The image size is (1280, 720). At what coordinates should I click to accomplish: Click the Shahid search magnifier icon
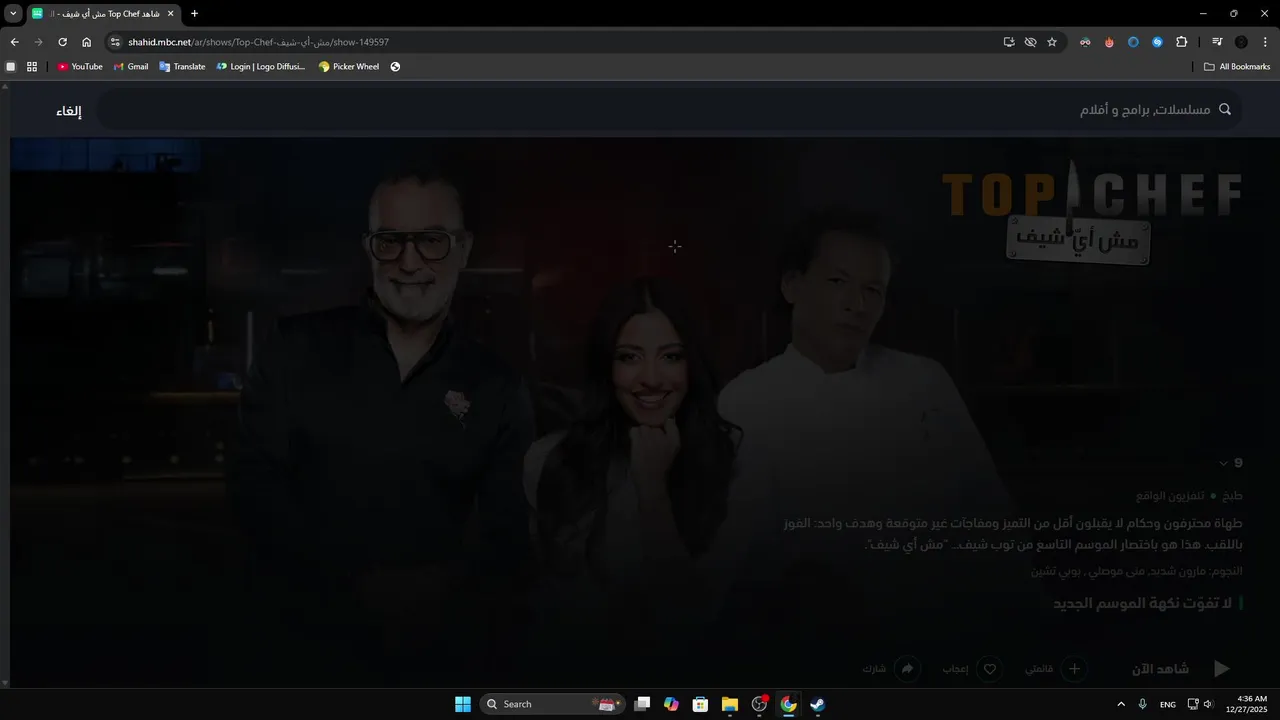coord(1225,110)
